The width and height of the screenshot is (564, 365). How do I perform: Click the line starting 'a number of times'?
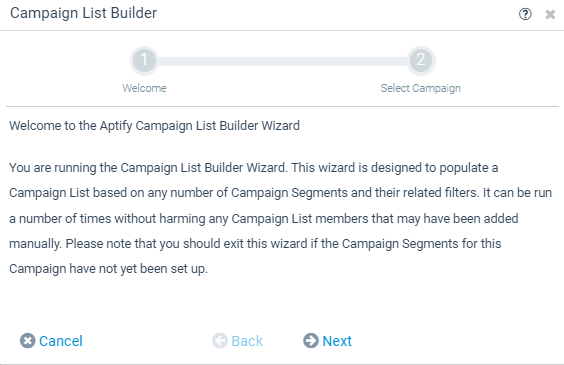click(x=264, y=219)
